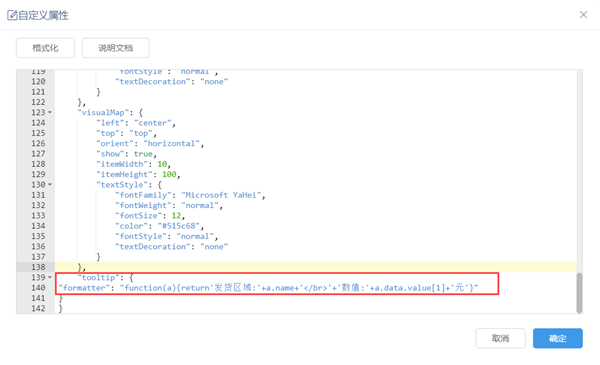Collapse the textStyle fold arrow at line 130
Image resolution: width=600 pixels, height=365 pixels.
50,185
